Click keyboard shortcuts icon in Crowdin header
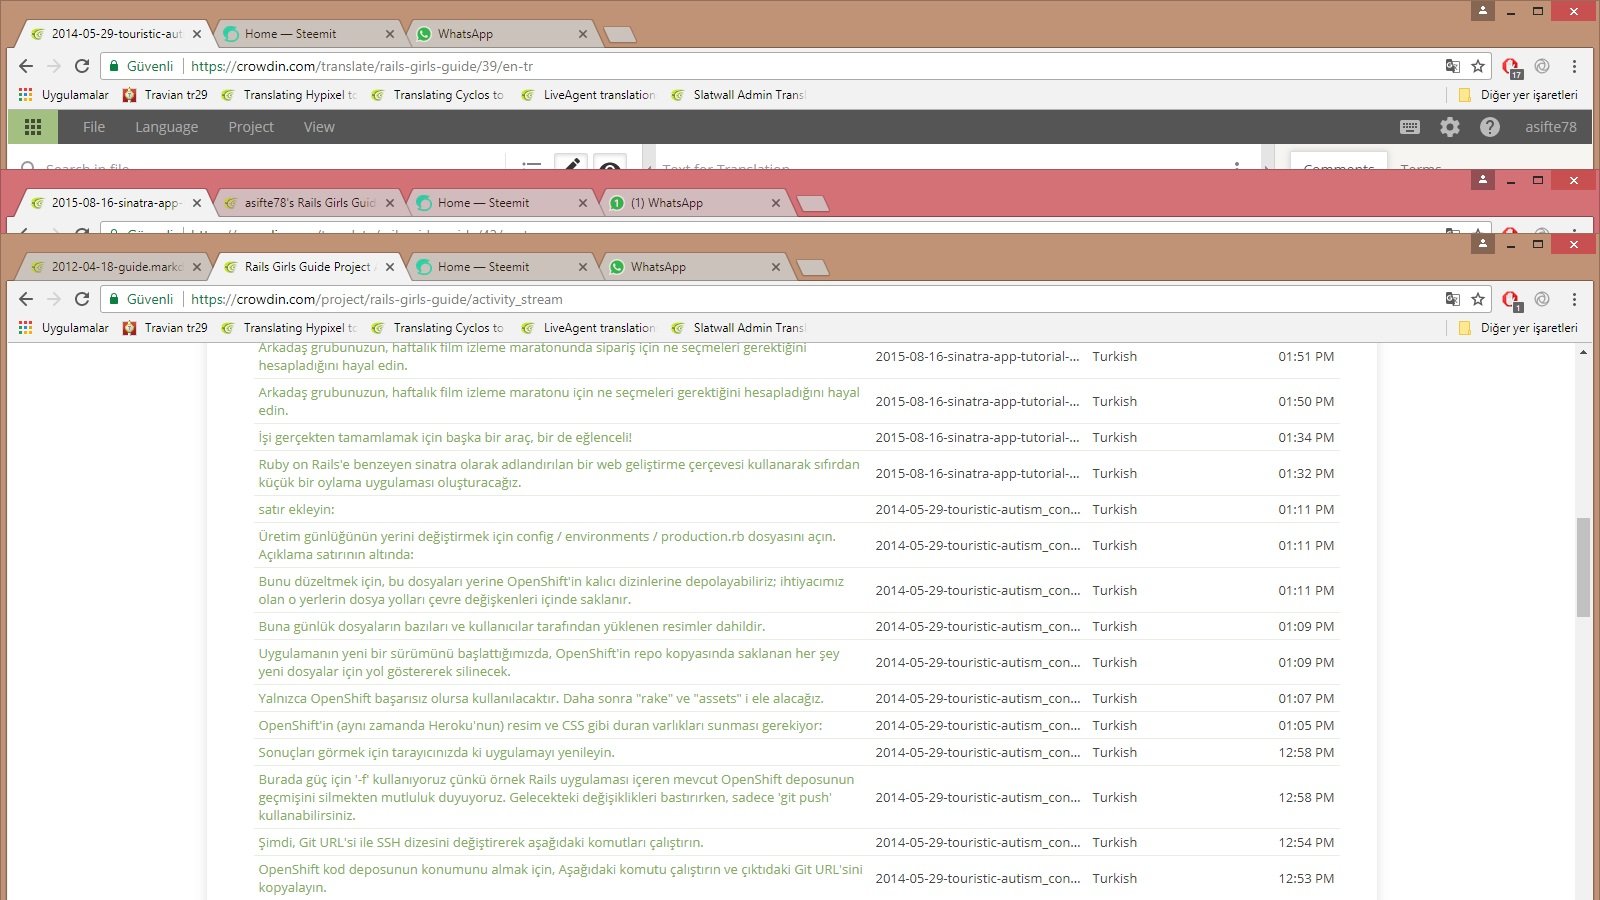 click(x=1410, y=127)
